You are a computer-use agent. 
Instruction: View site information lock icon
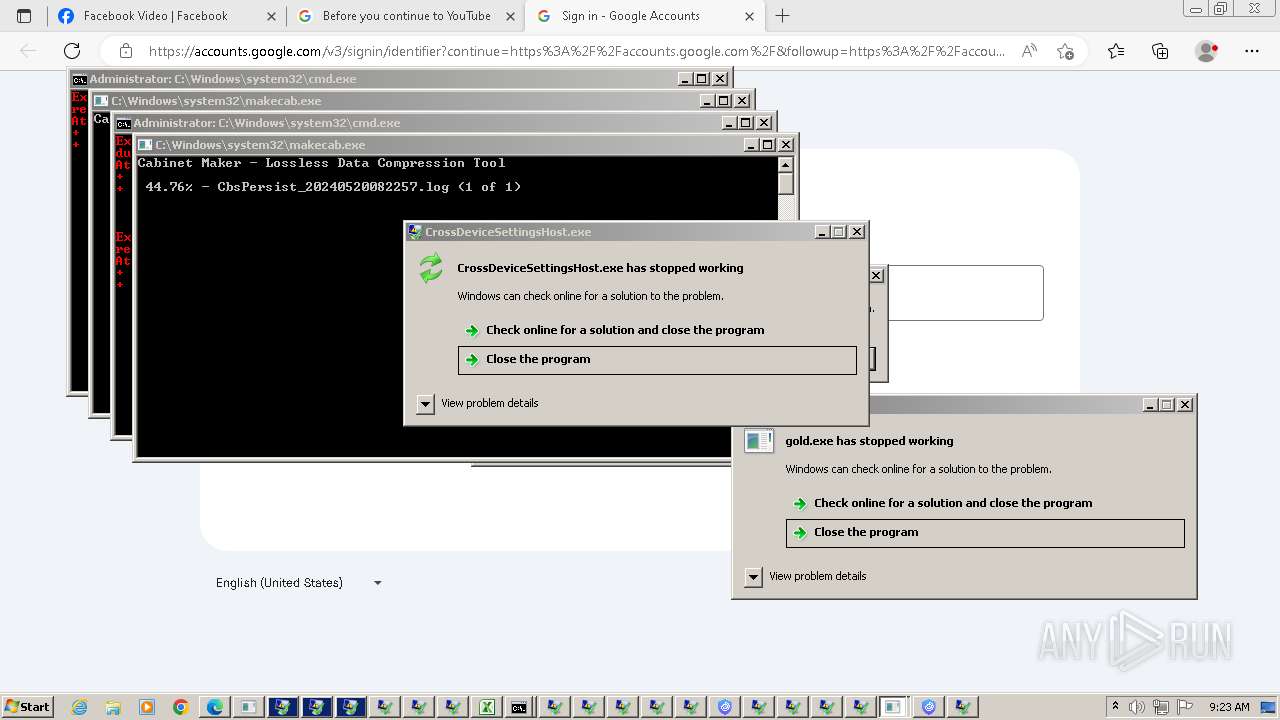click(126, 51)
